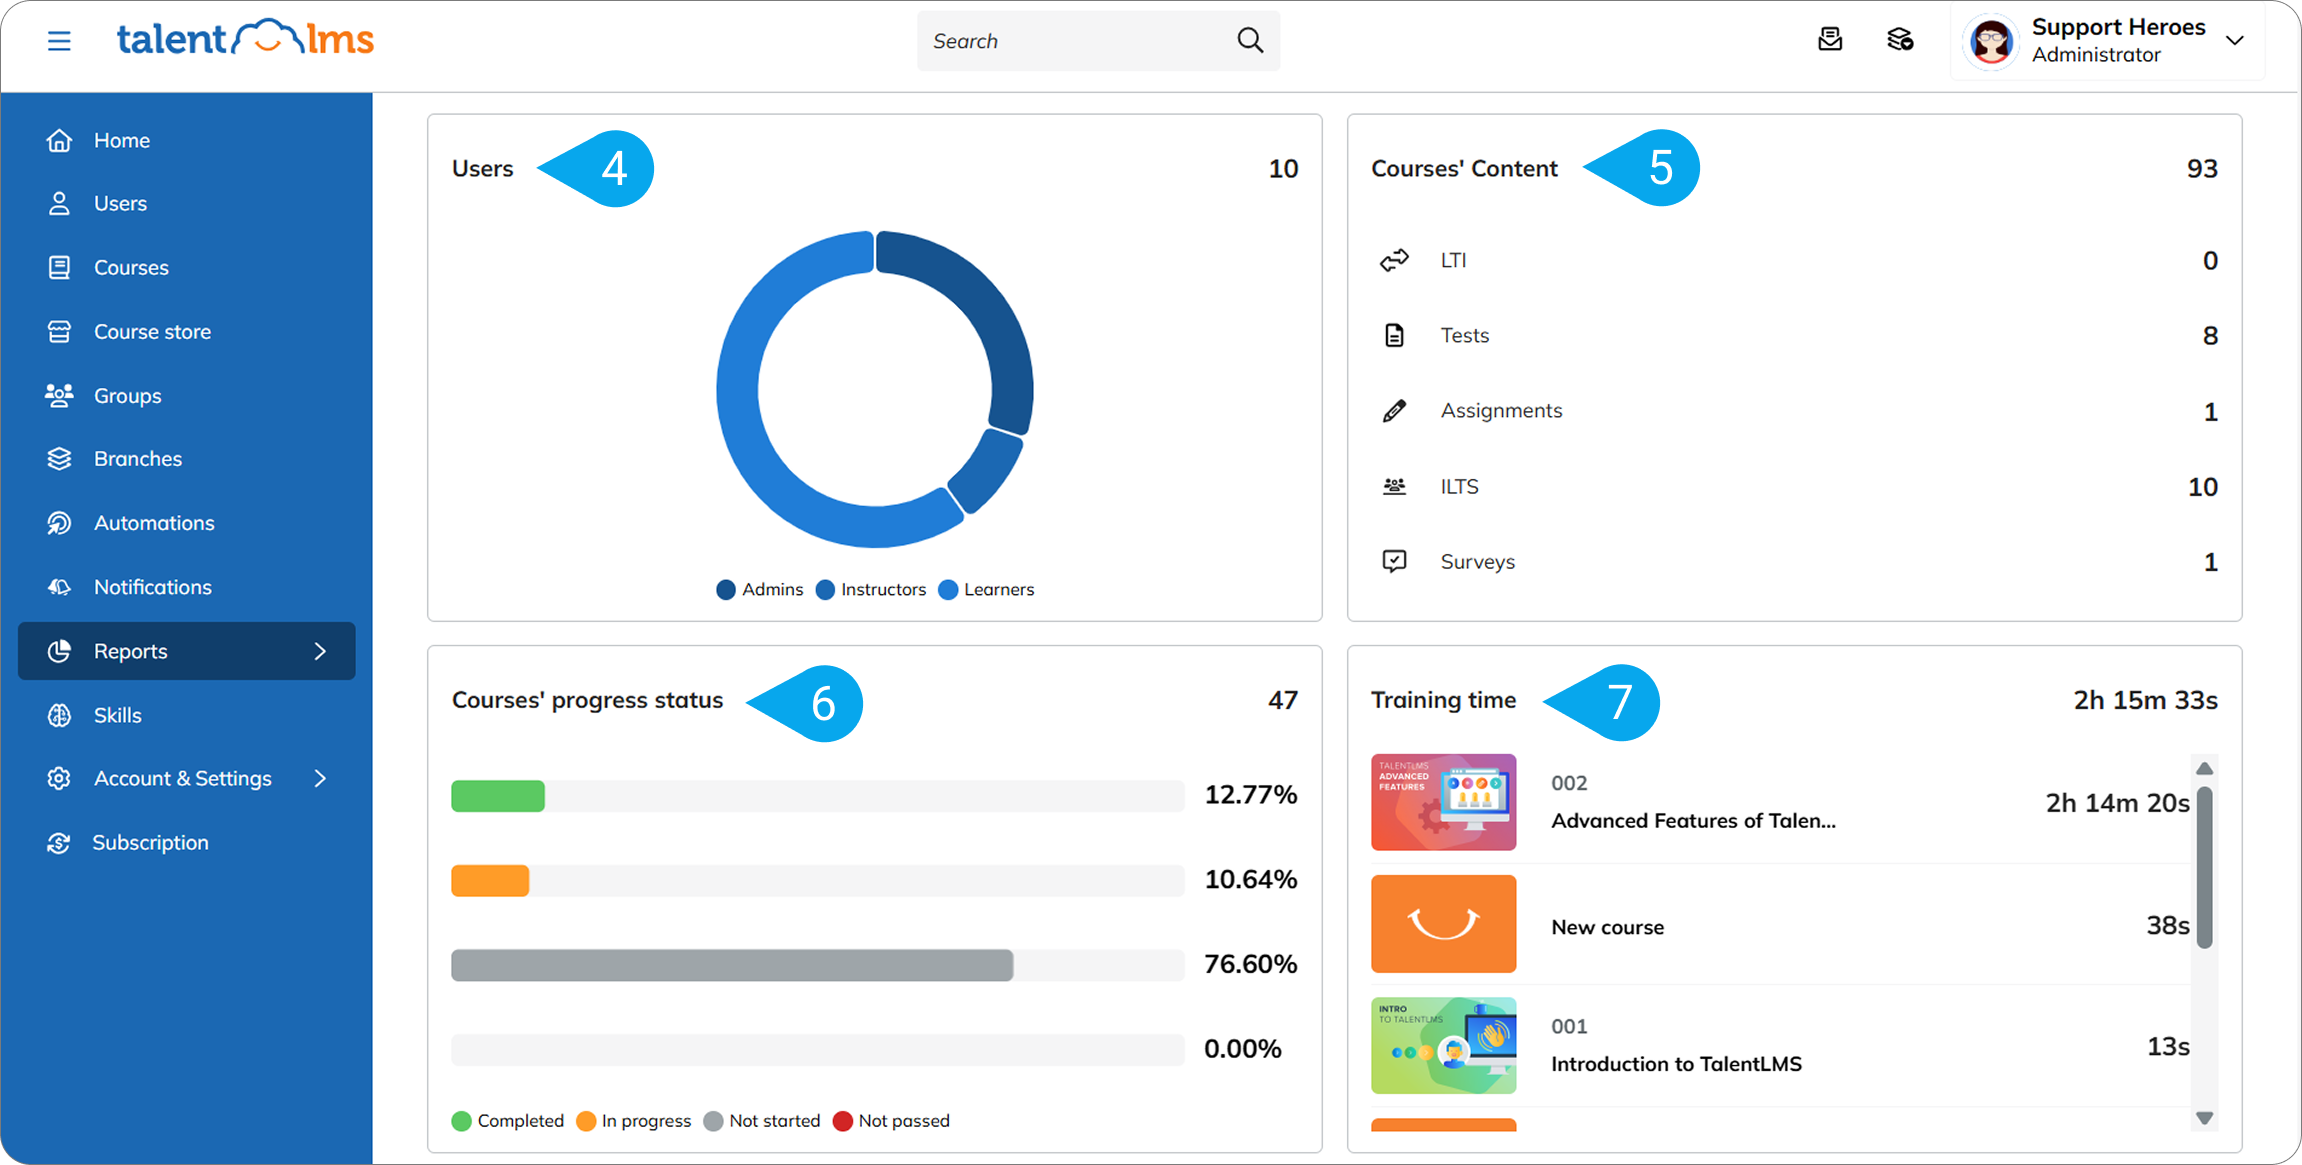The width and height of the screenshot is (2302, 1165).
Task: Toggle the Learners legend dot
Action: [948, 590]
